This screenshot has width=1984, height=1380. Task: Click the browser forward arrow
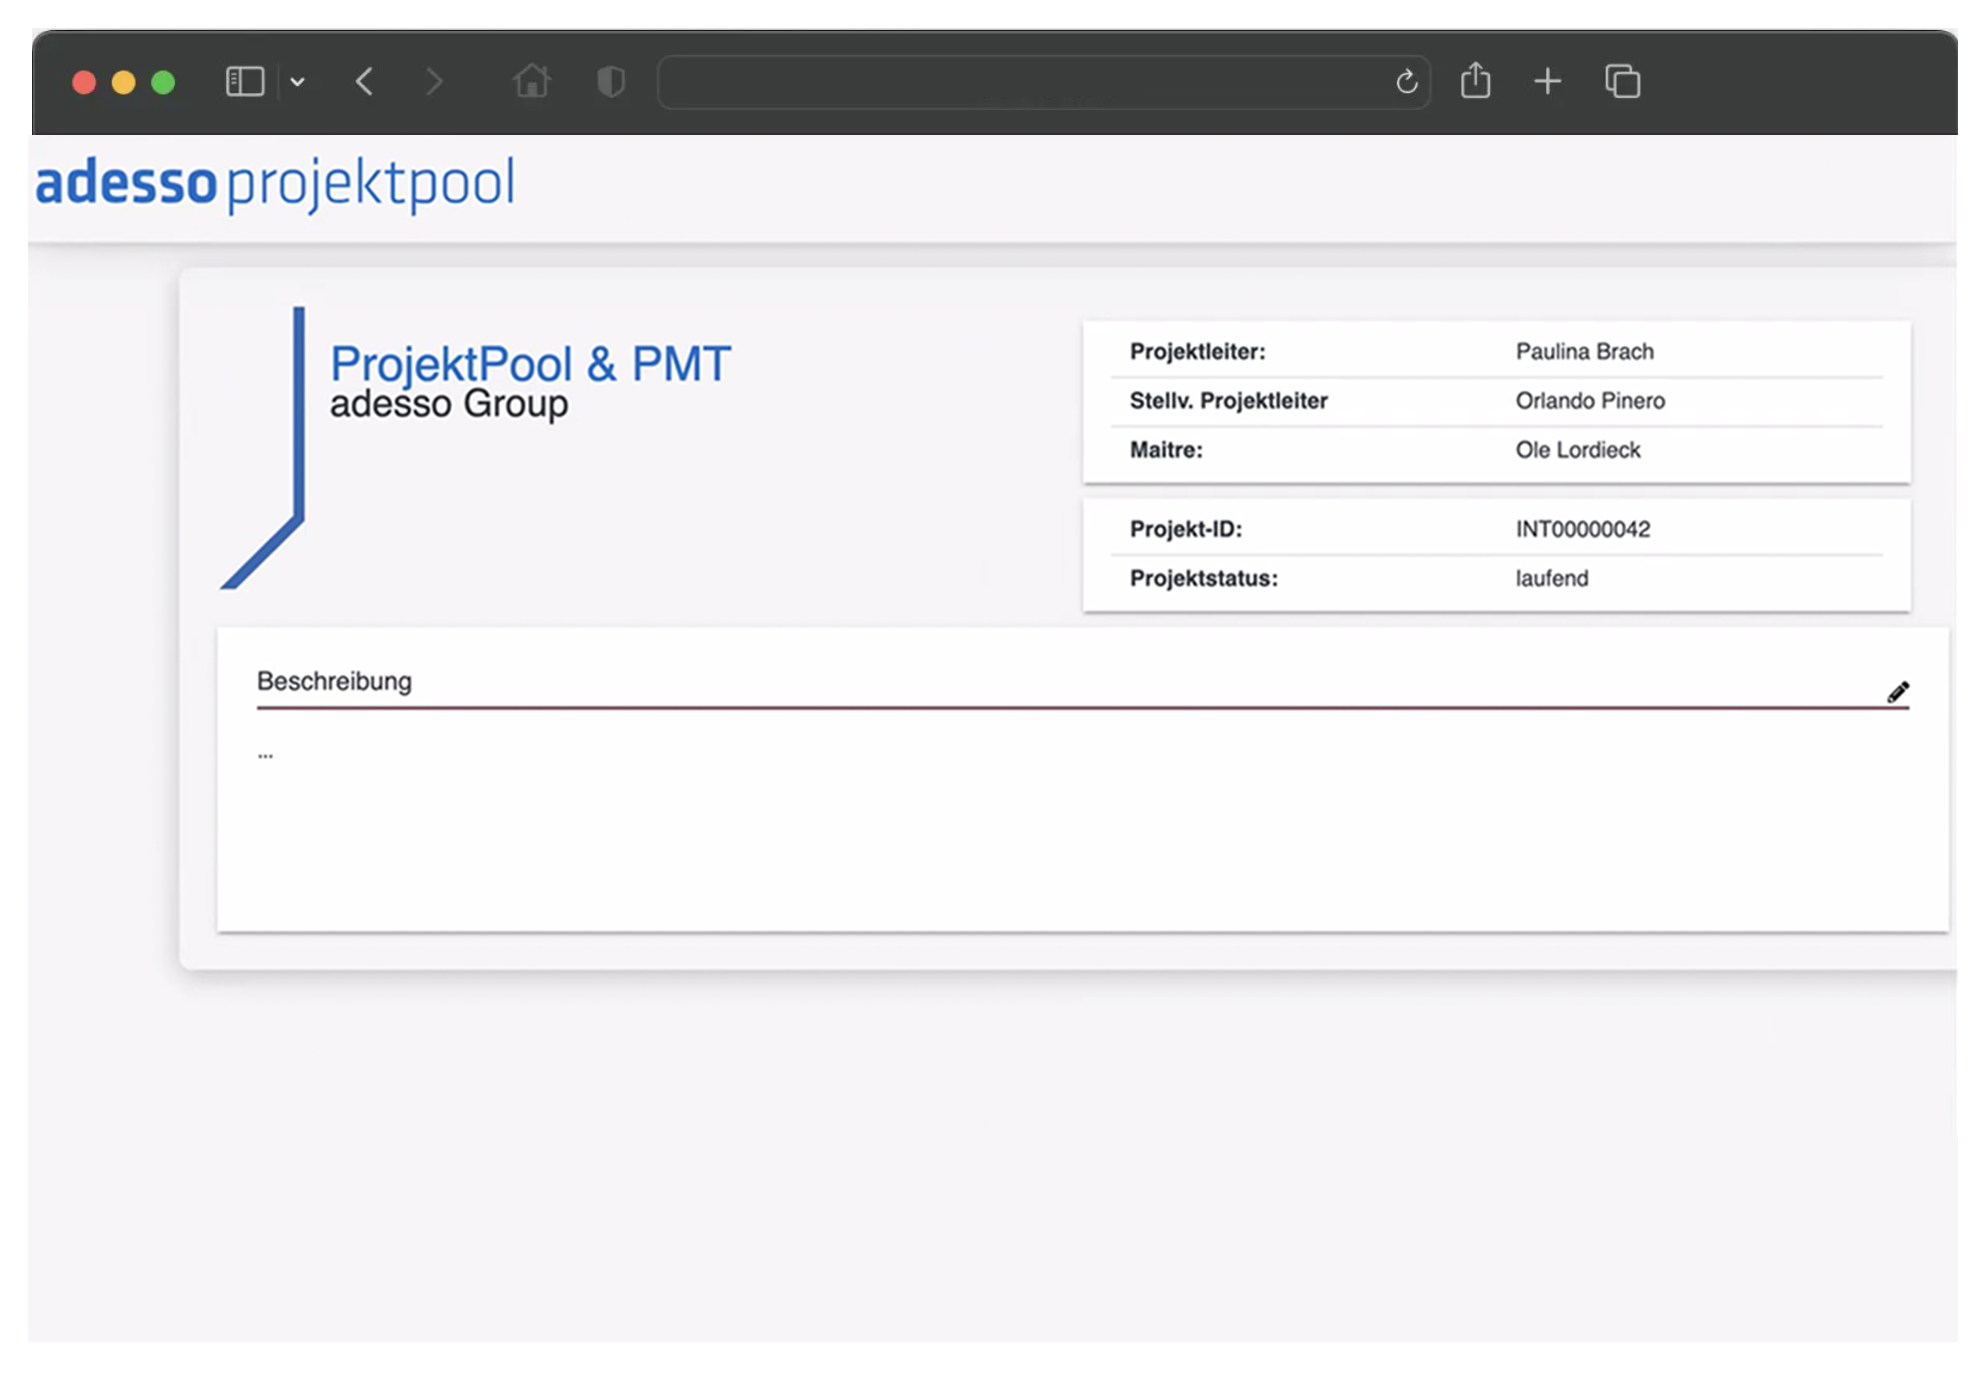(433, 82)
